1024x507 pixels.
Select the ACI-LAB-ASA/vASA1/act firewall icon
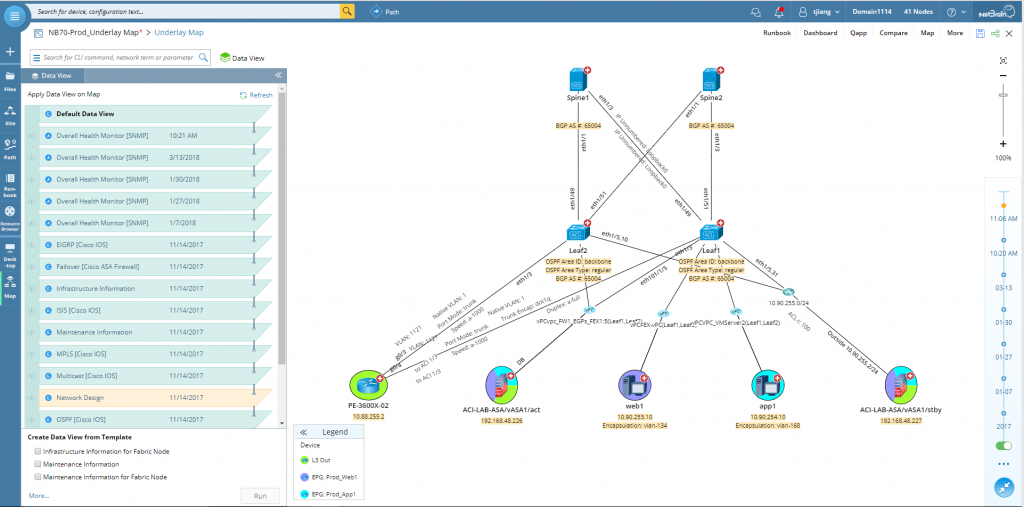pos(501,385)
